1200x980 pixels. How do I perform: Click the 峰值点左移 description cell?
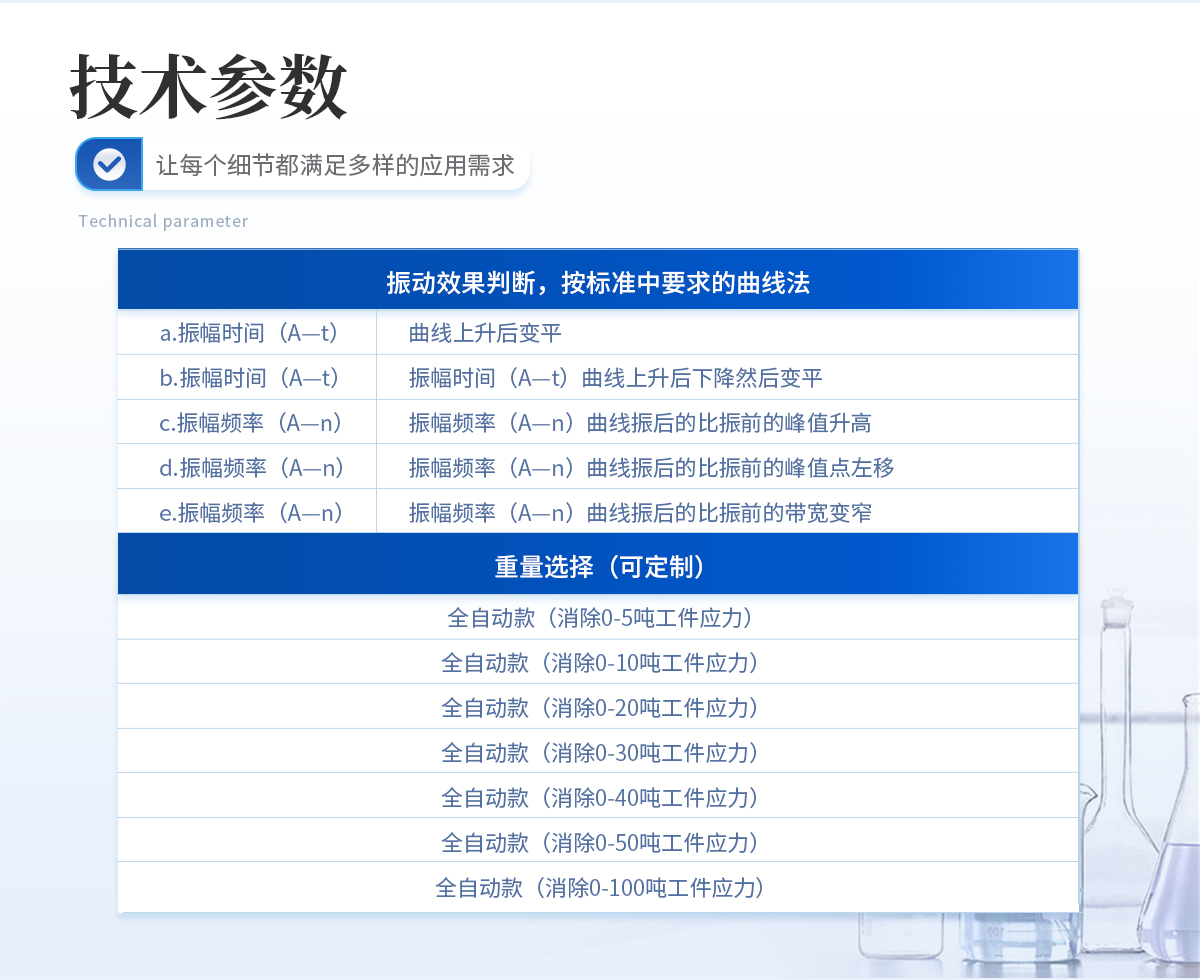click(651, 467)
